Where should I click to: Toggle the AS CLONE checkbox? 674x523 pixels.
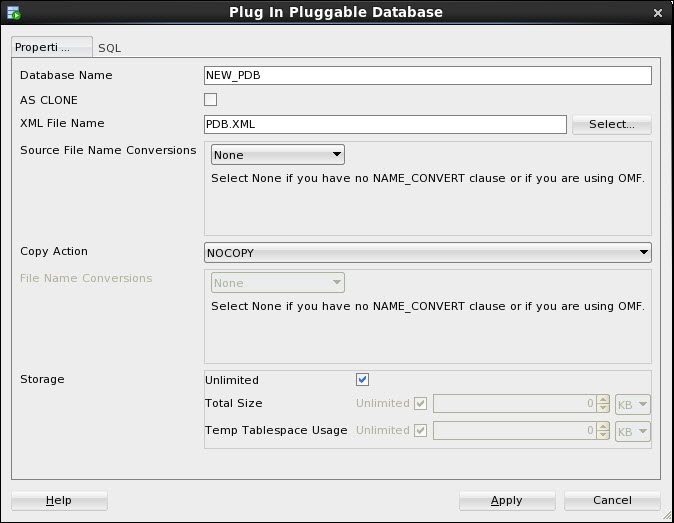[x=210, y=99]
